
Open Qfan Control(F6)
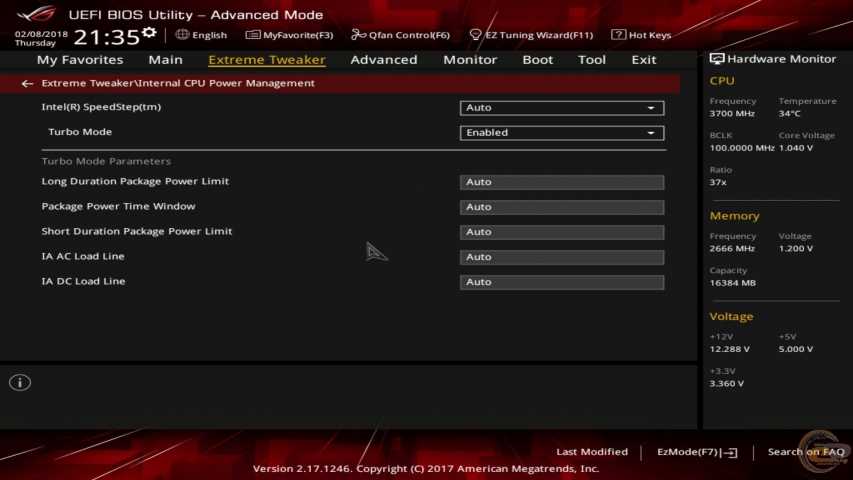[x=400, y=35]
